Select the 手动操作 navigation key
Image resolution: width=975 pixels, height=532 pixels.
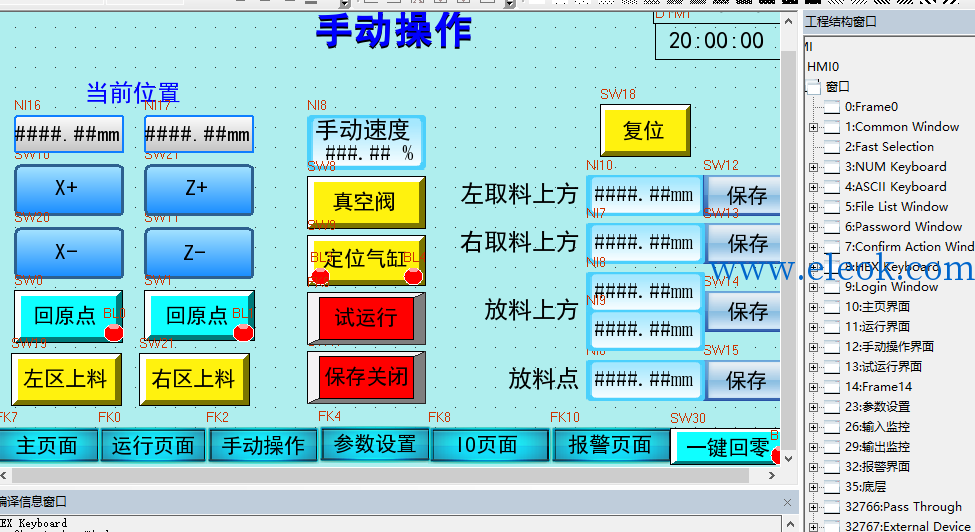[x=263, y=445]
